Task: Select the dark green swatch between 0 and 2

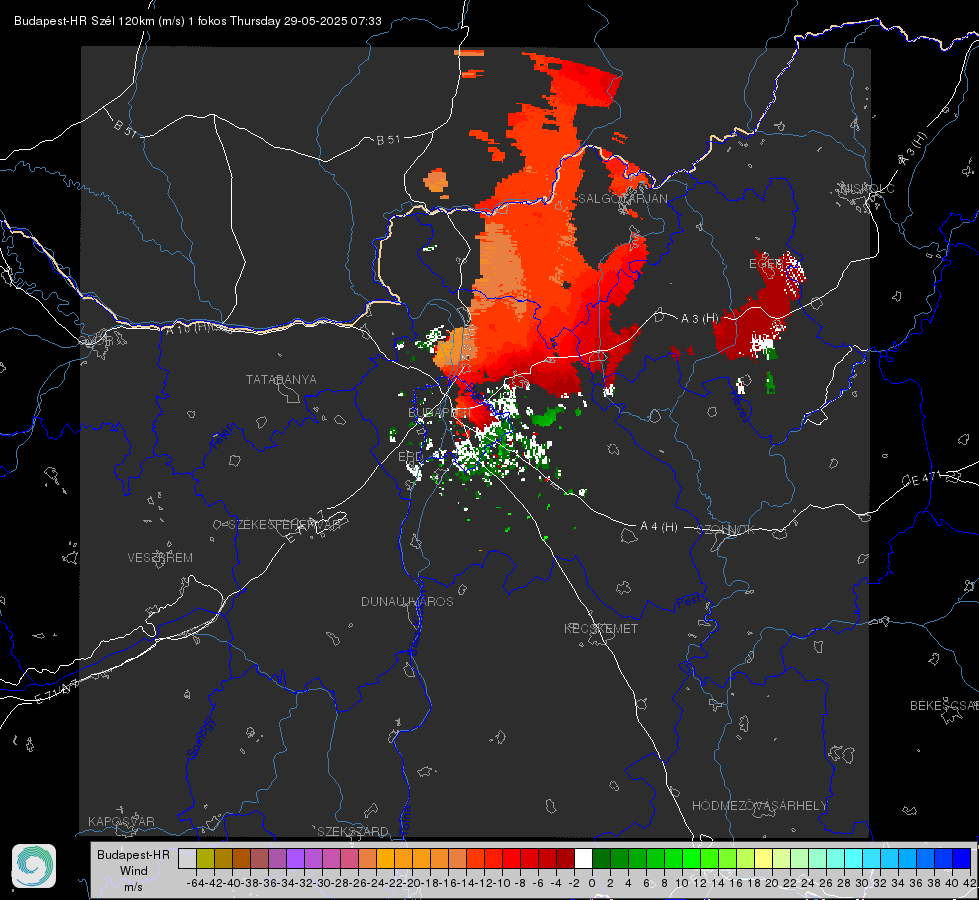Action: 601,858
